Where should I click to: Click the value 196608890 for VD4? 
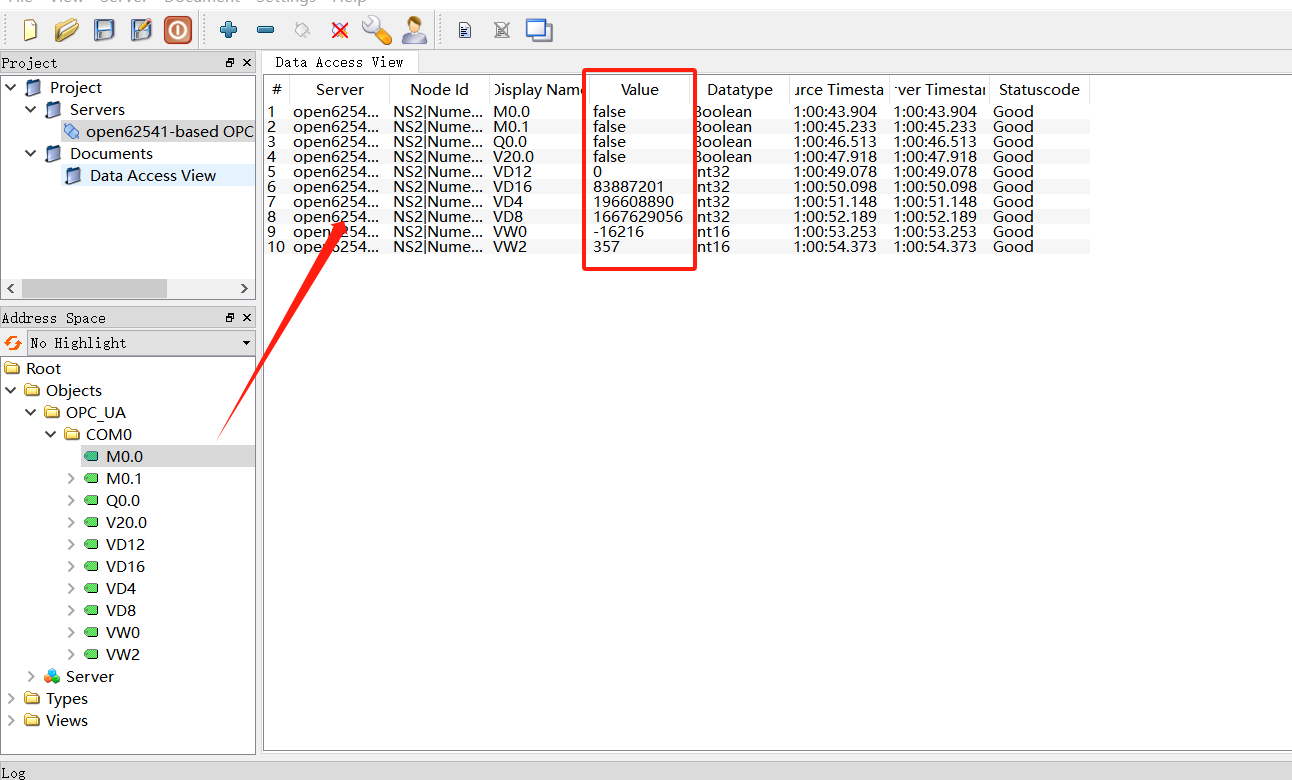633,202
